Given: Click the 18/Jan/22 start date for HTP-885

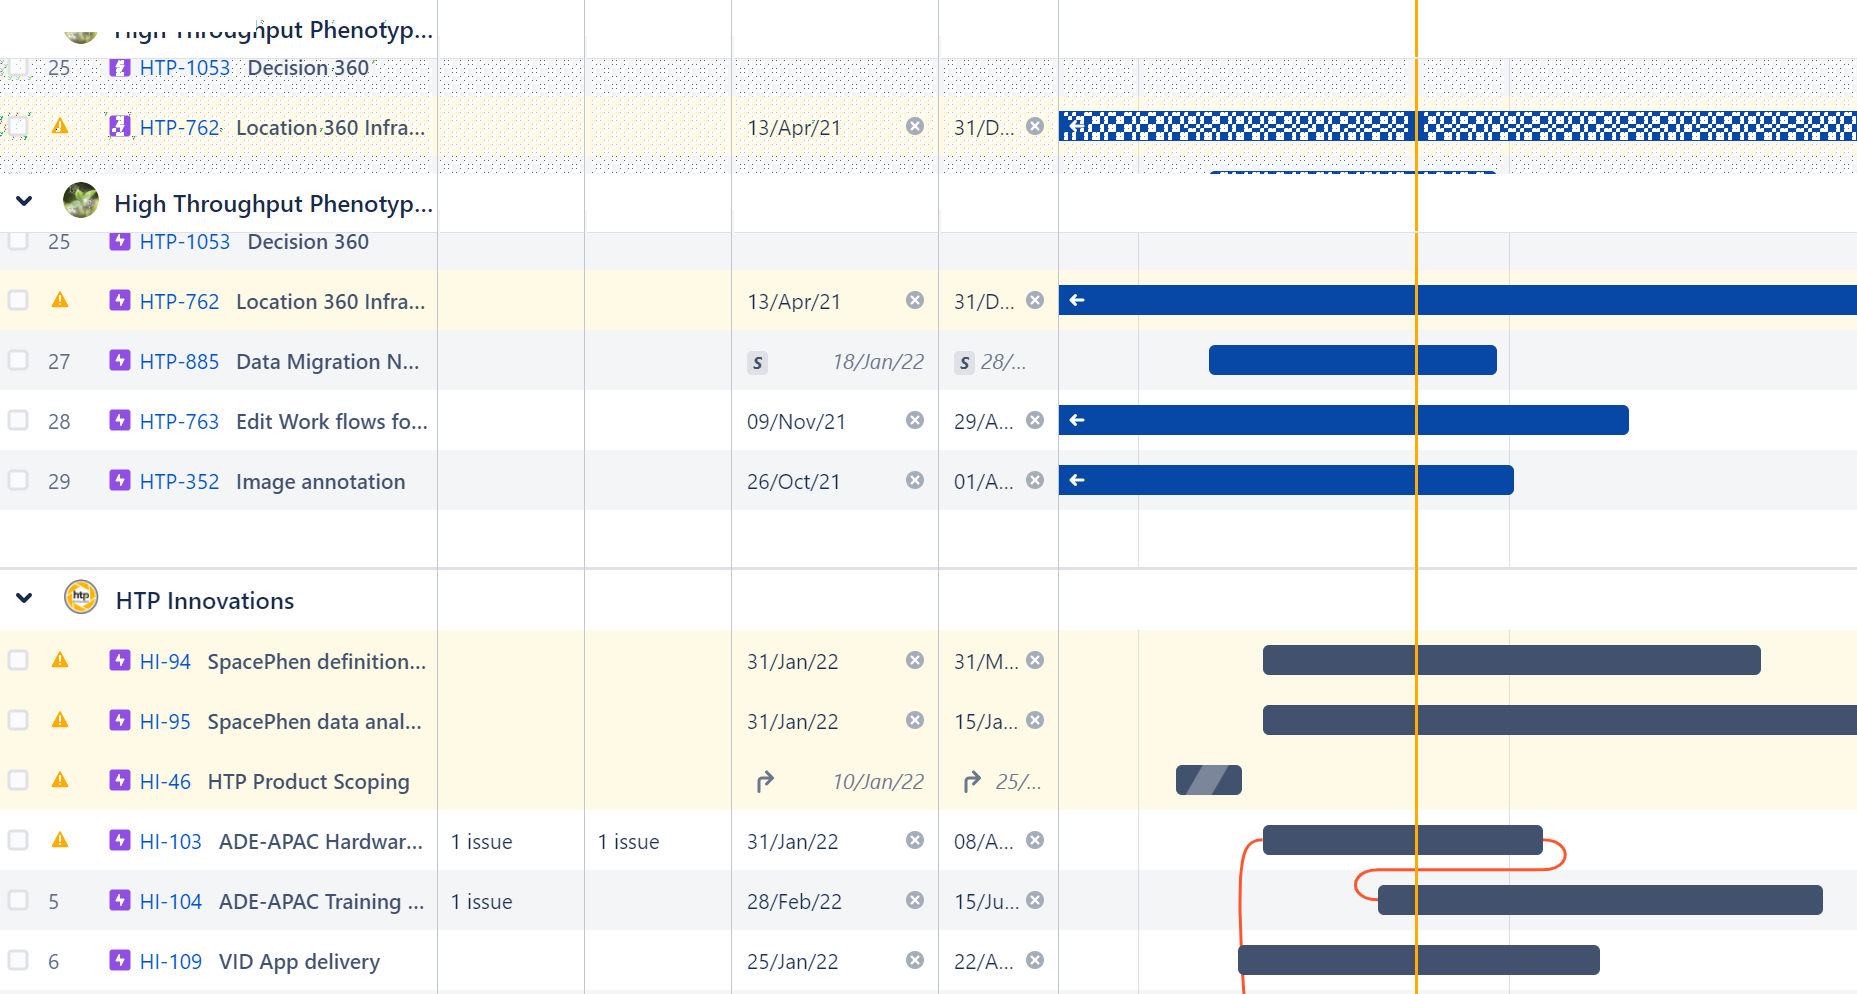Looking at the screenshot, I should coord(878,362).
